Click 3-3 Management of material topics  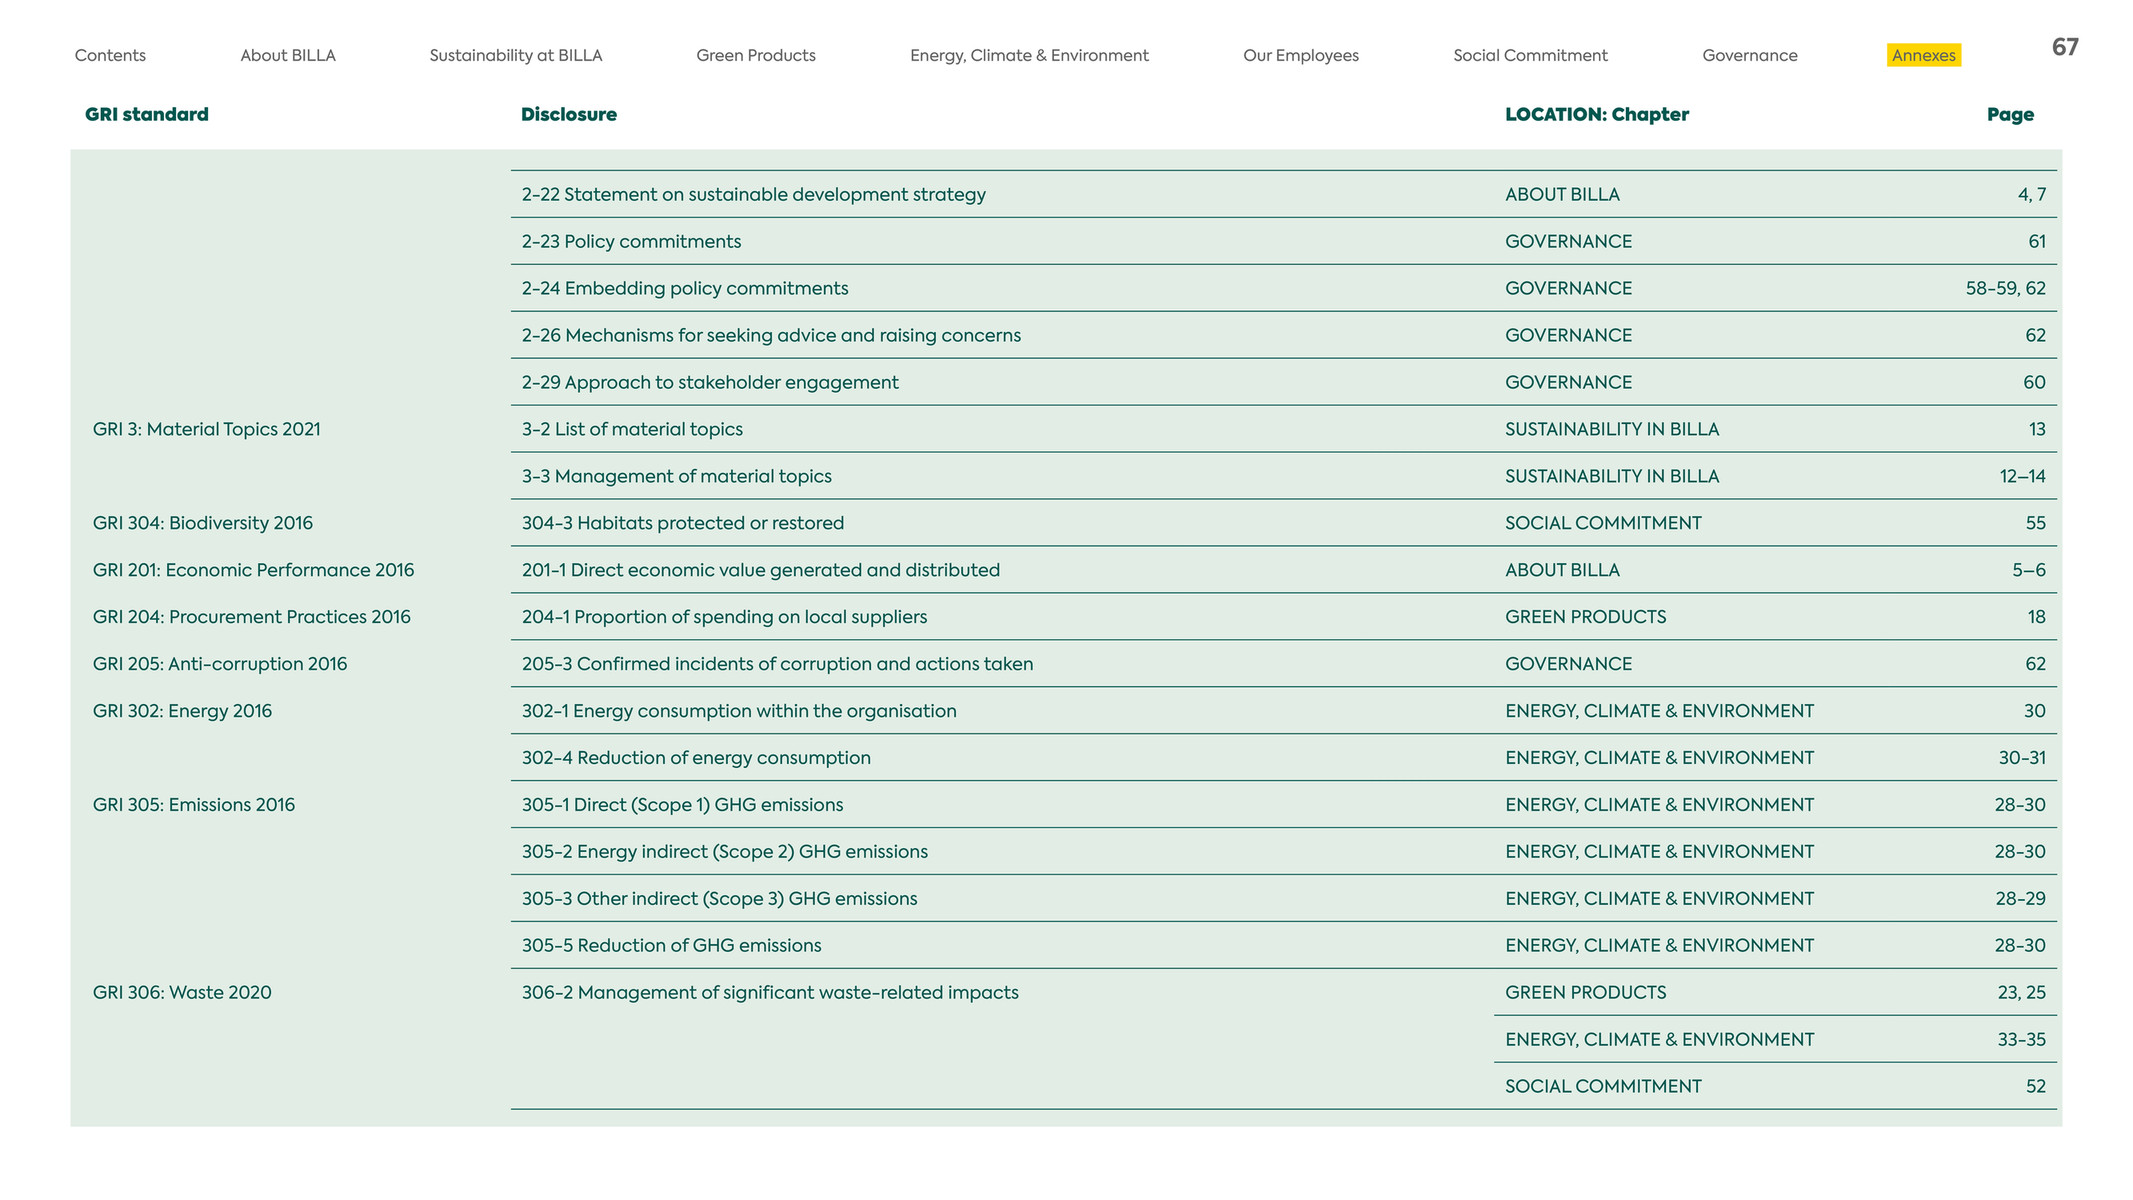(676, 476)
